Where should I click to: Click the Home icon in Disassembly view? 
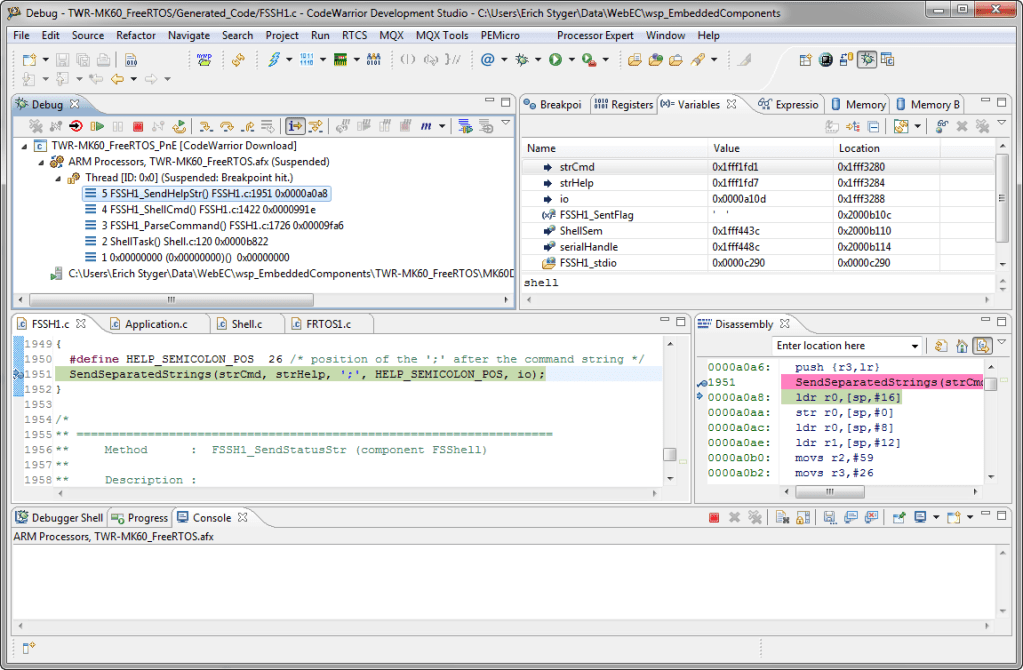(961, 346)
